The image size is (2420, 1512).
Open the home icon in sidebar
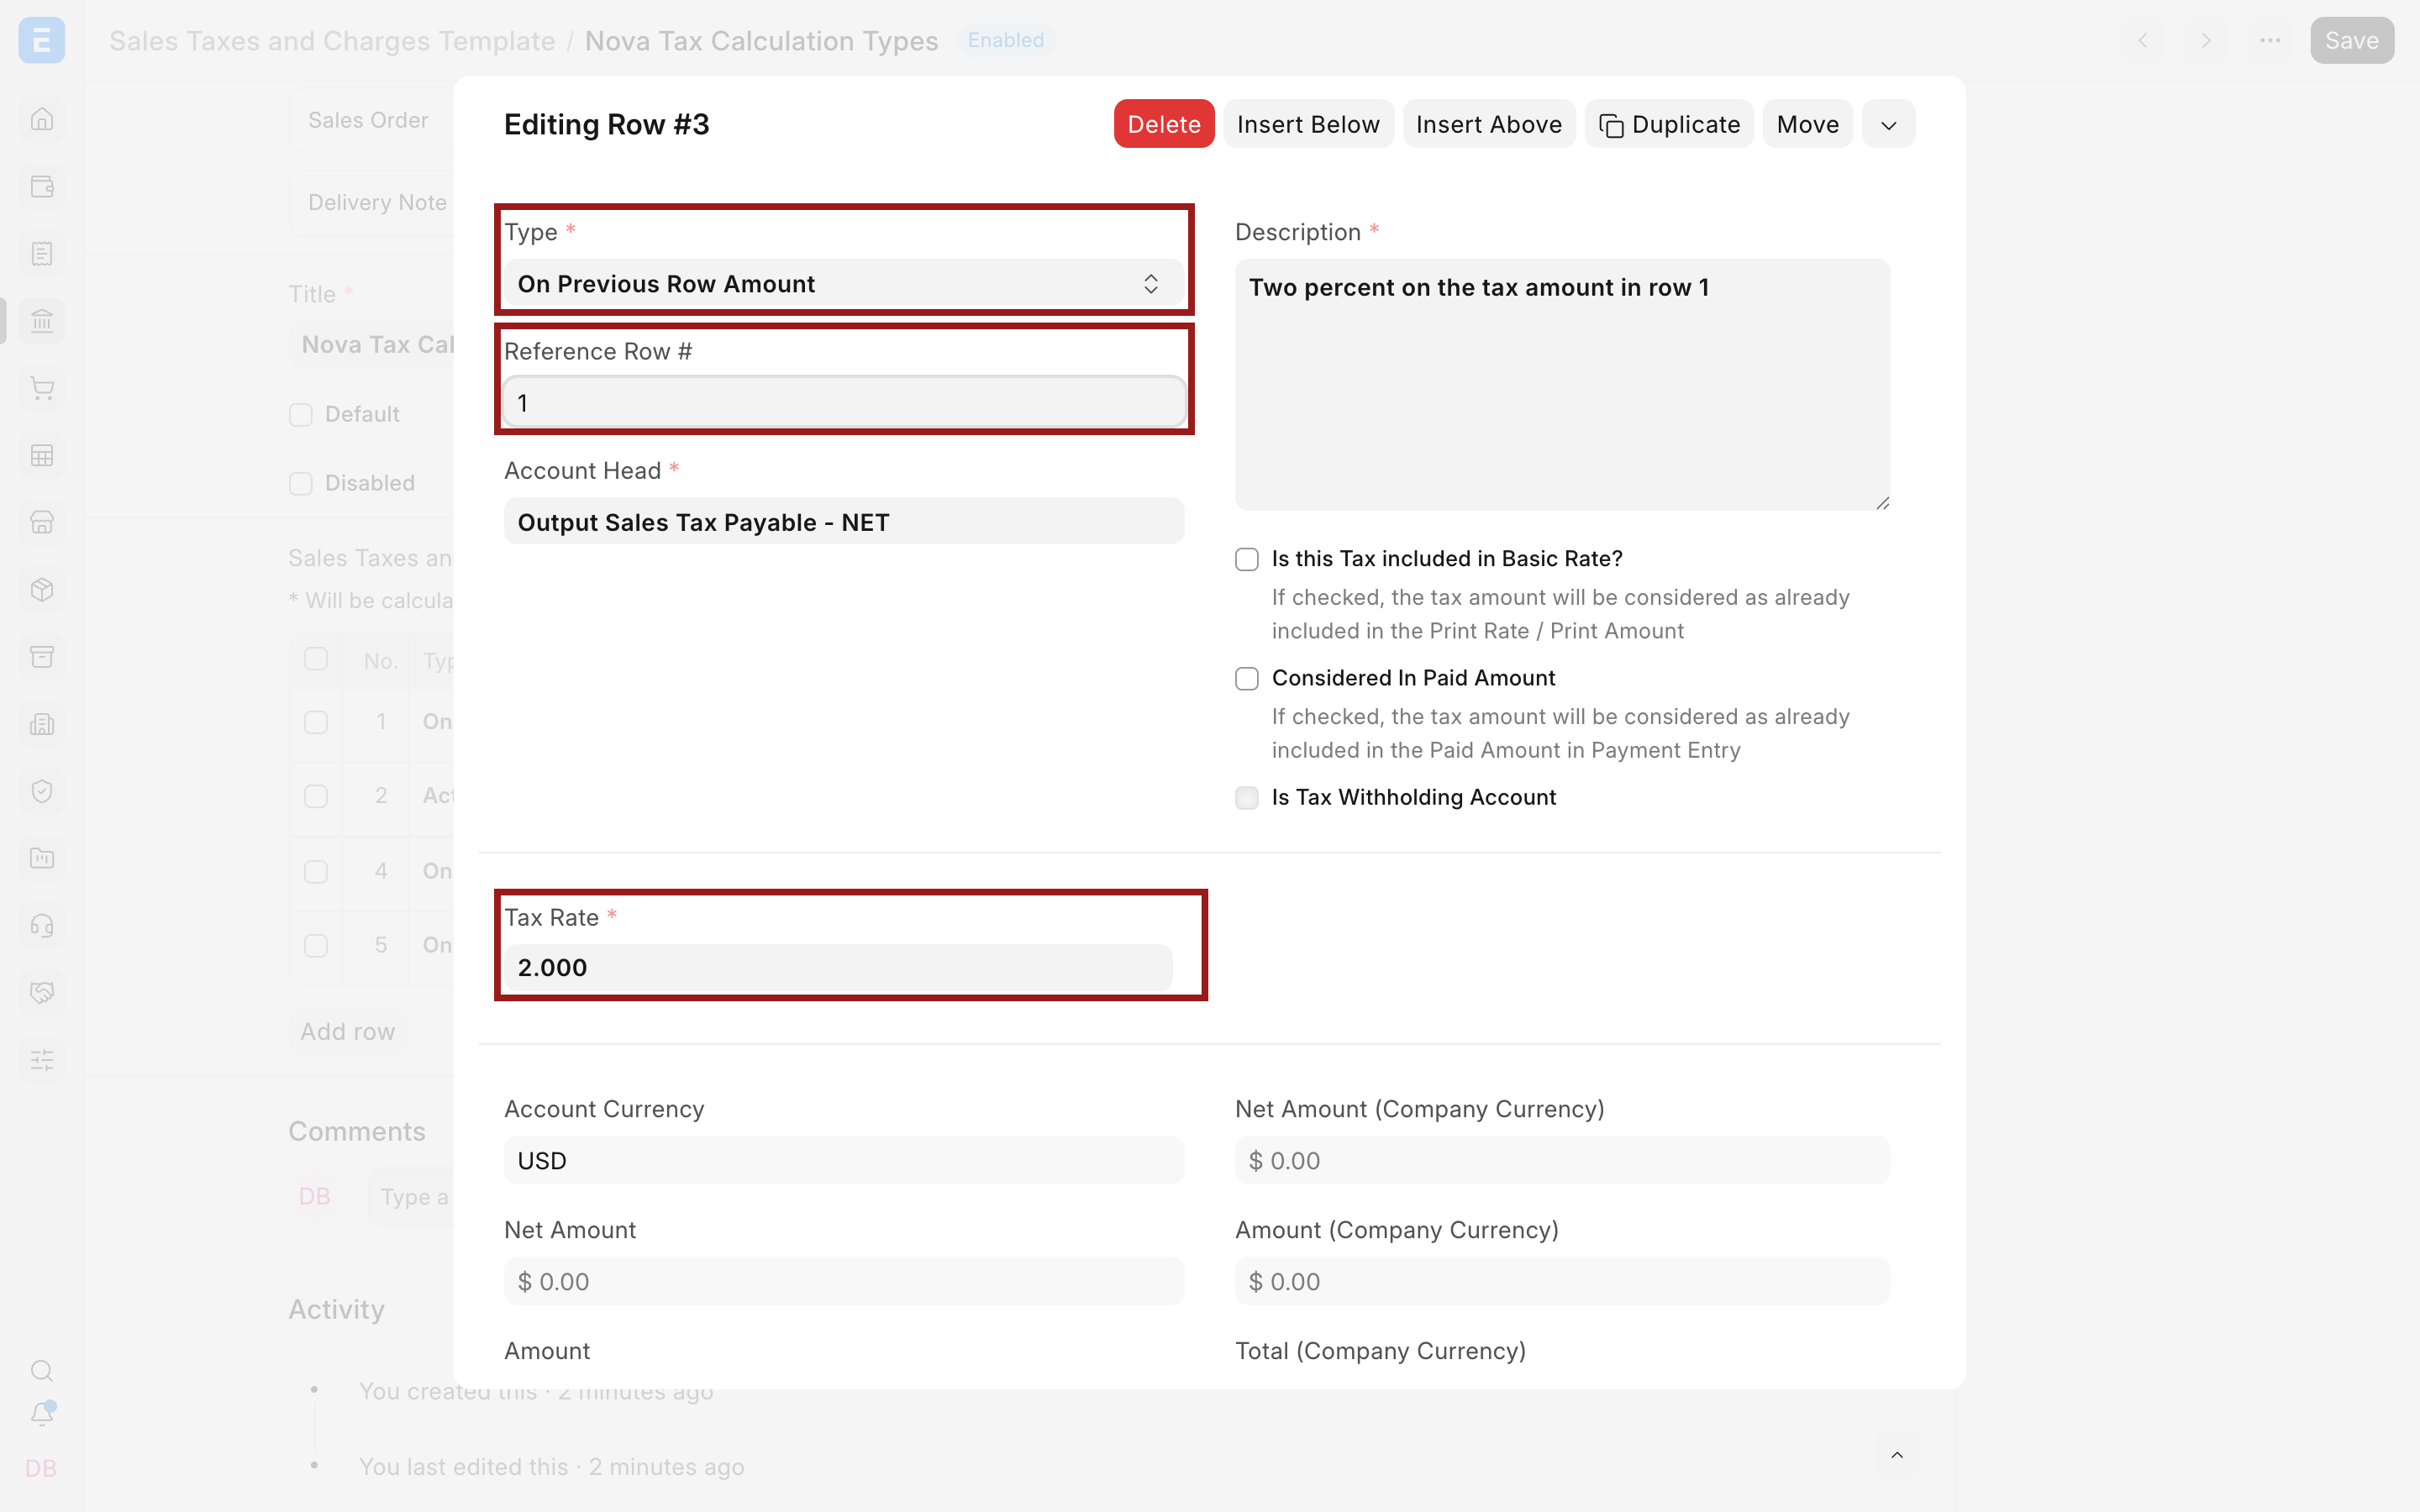click(42, 119)
